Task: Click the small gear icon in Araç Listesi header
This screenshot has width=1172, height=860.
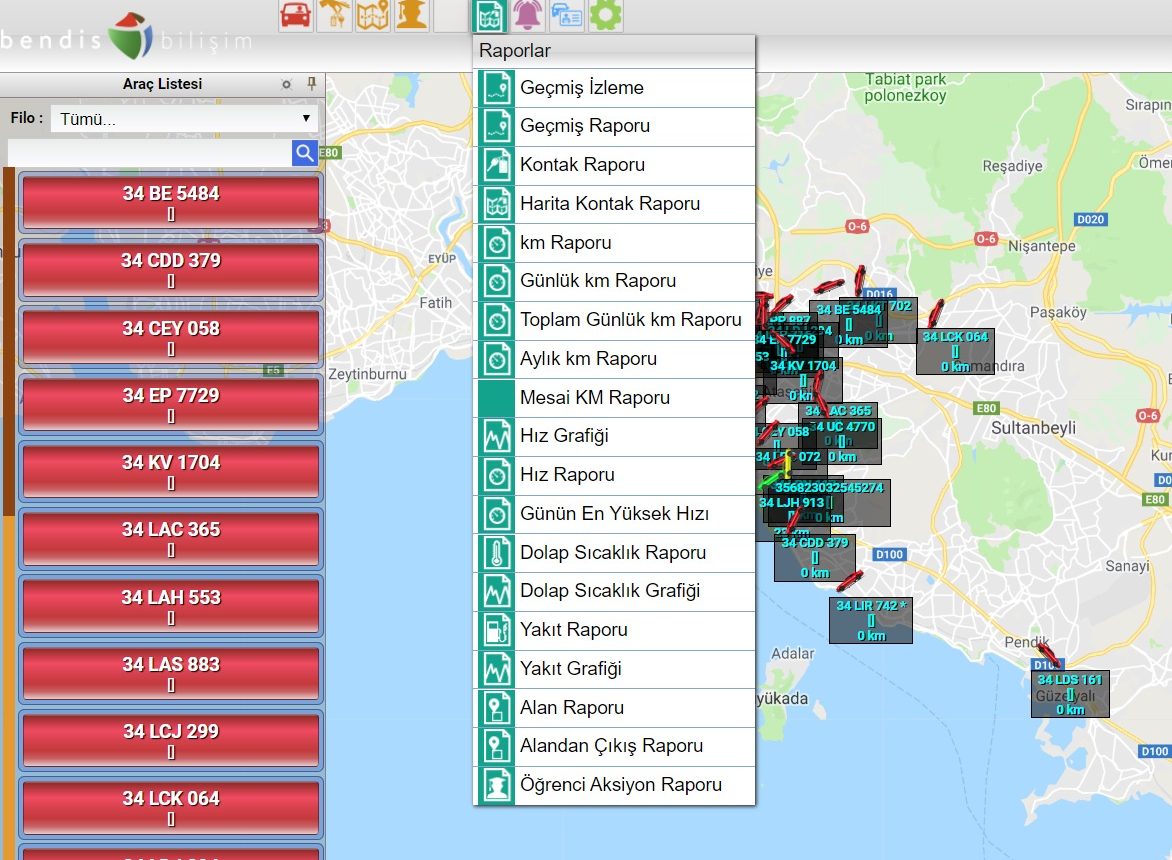Action: pos(286,84)
